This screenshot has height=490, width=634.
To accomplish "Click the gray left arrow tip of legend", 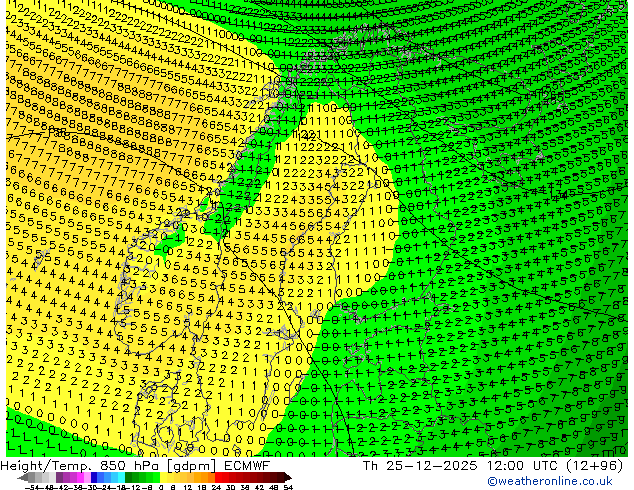I will 23,478.
